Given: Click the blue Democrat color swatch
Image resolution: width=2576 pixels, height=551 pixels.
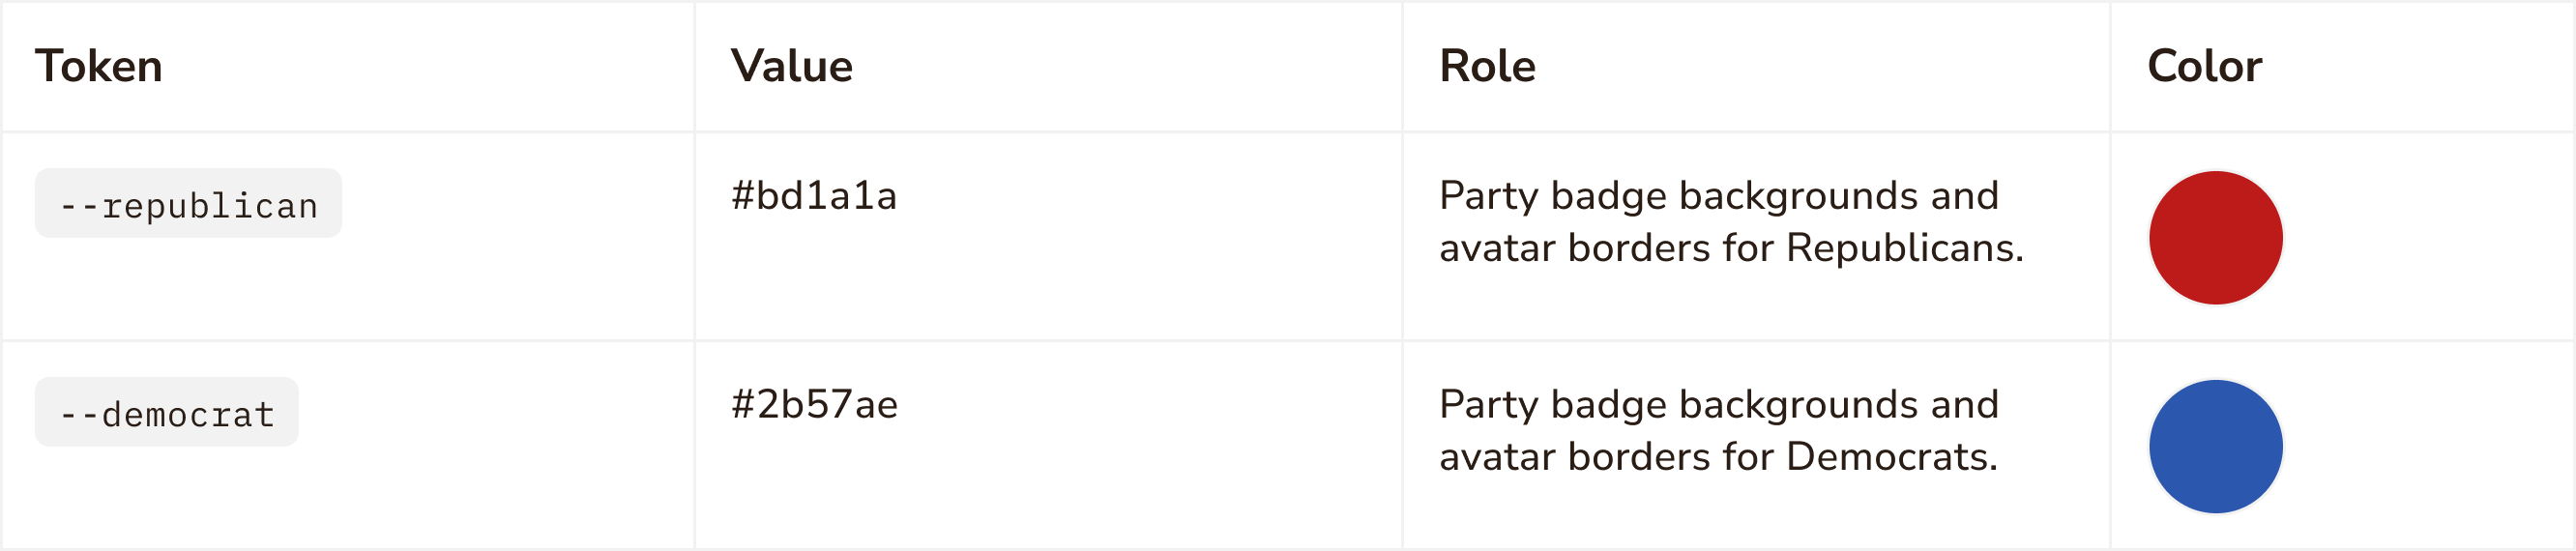Looking at the screenshot, I should pos(2215,446).
